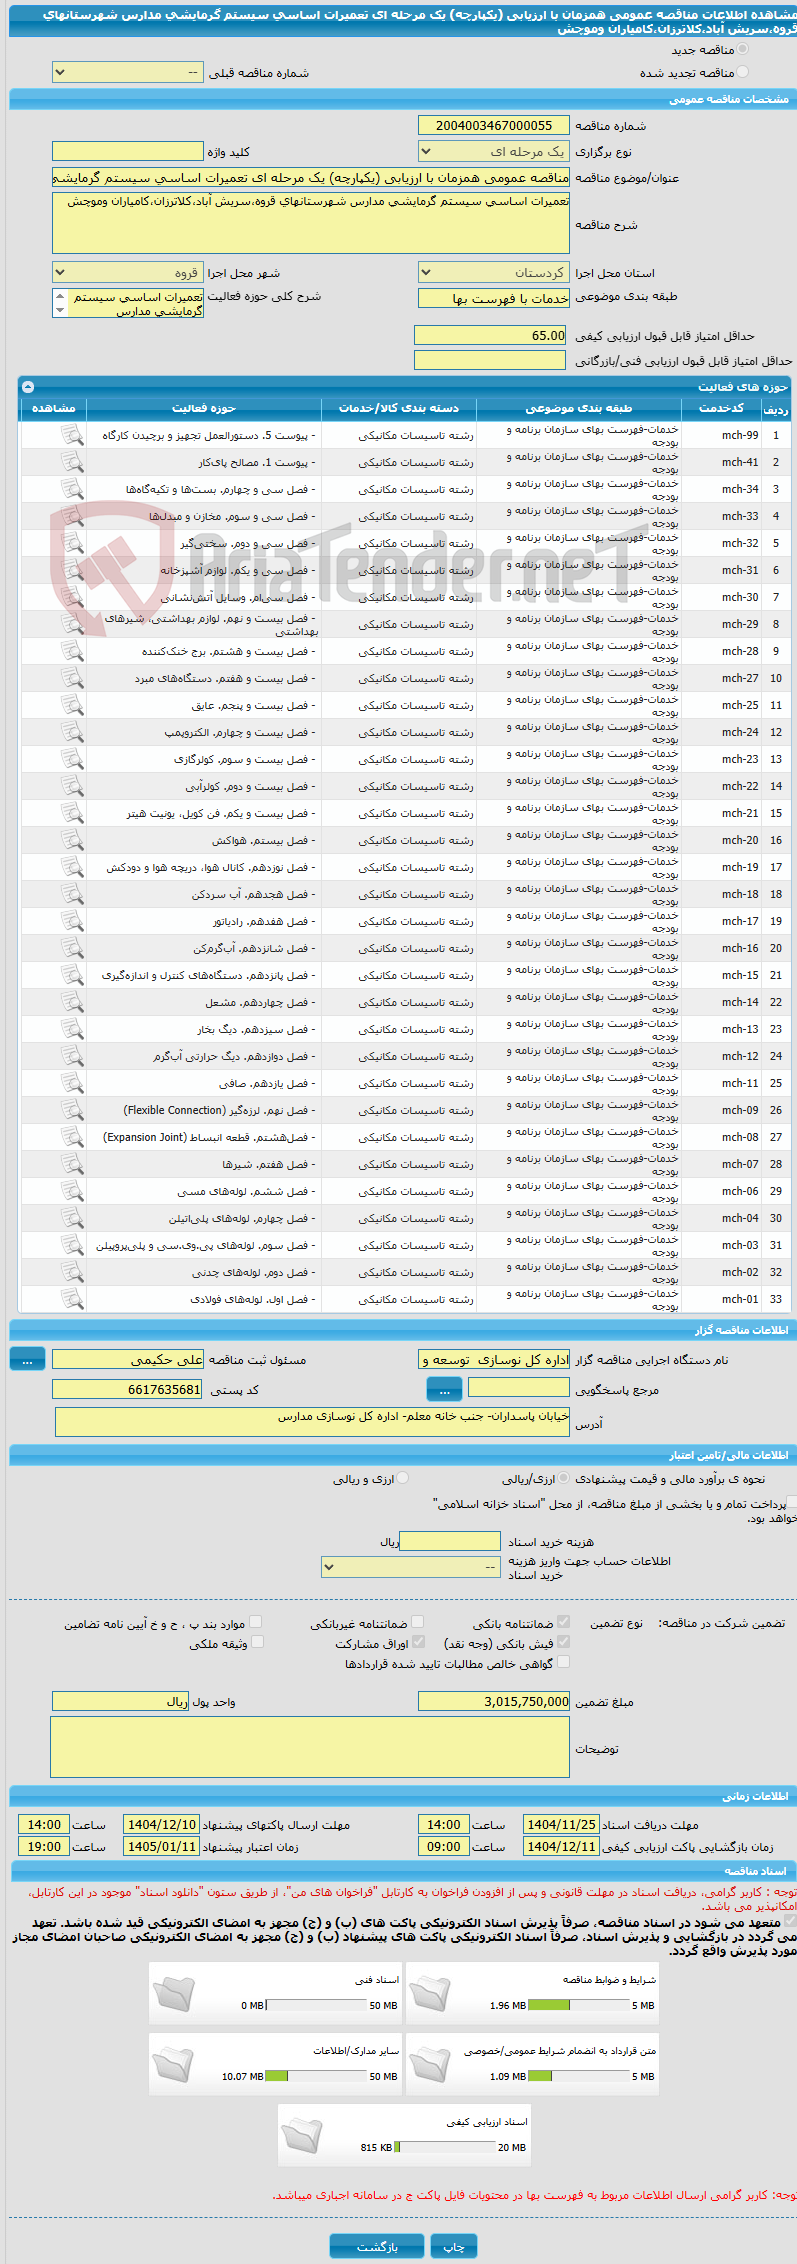The height and width of the screenshot is (2264, 797).
Task: Open the استان محل اجرا dropdown
Action: point(494,273)
